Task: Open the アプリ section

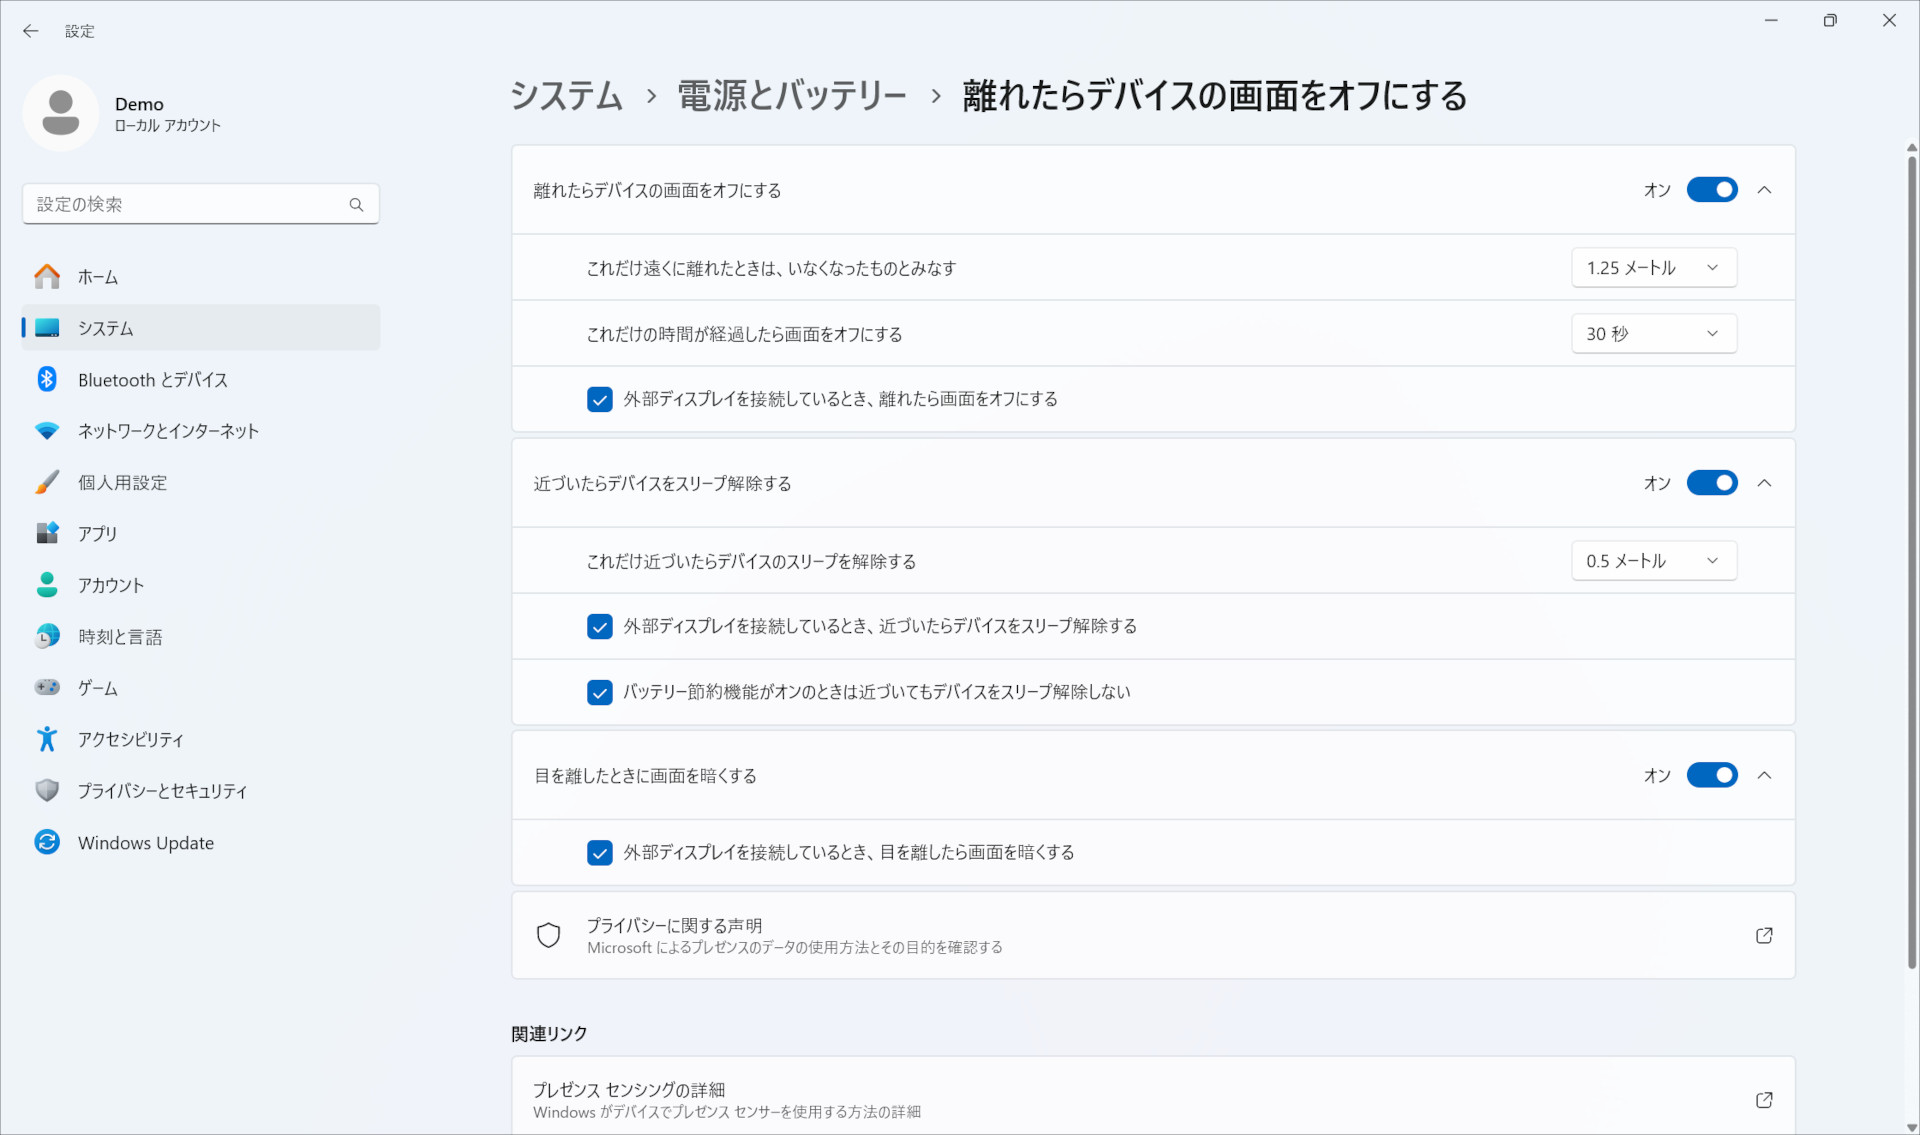Action: point(99,533)
